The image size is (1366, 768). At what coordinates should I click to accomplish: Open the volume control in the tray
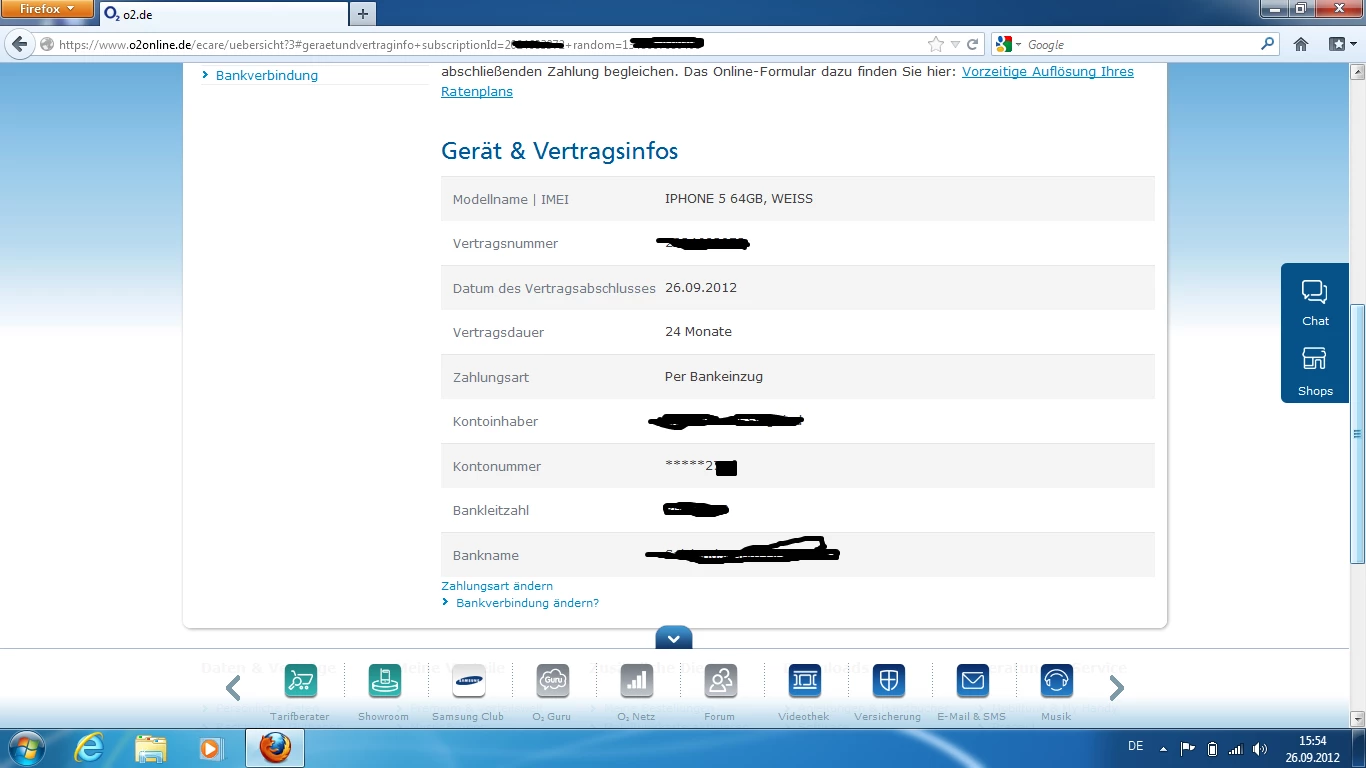[1260, 748]
